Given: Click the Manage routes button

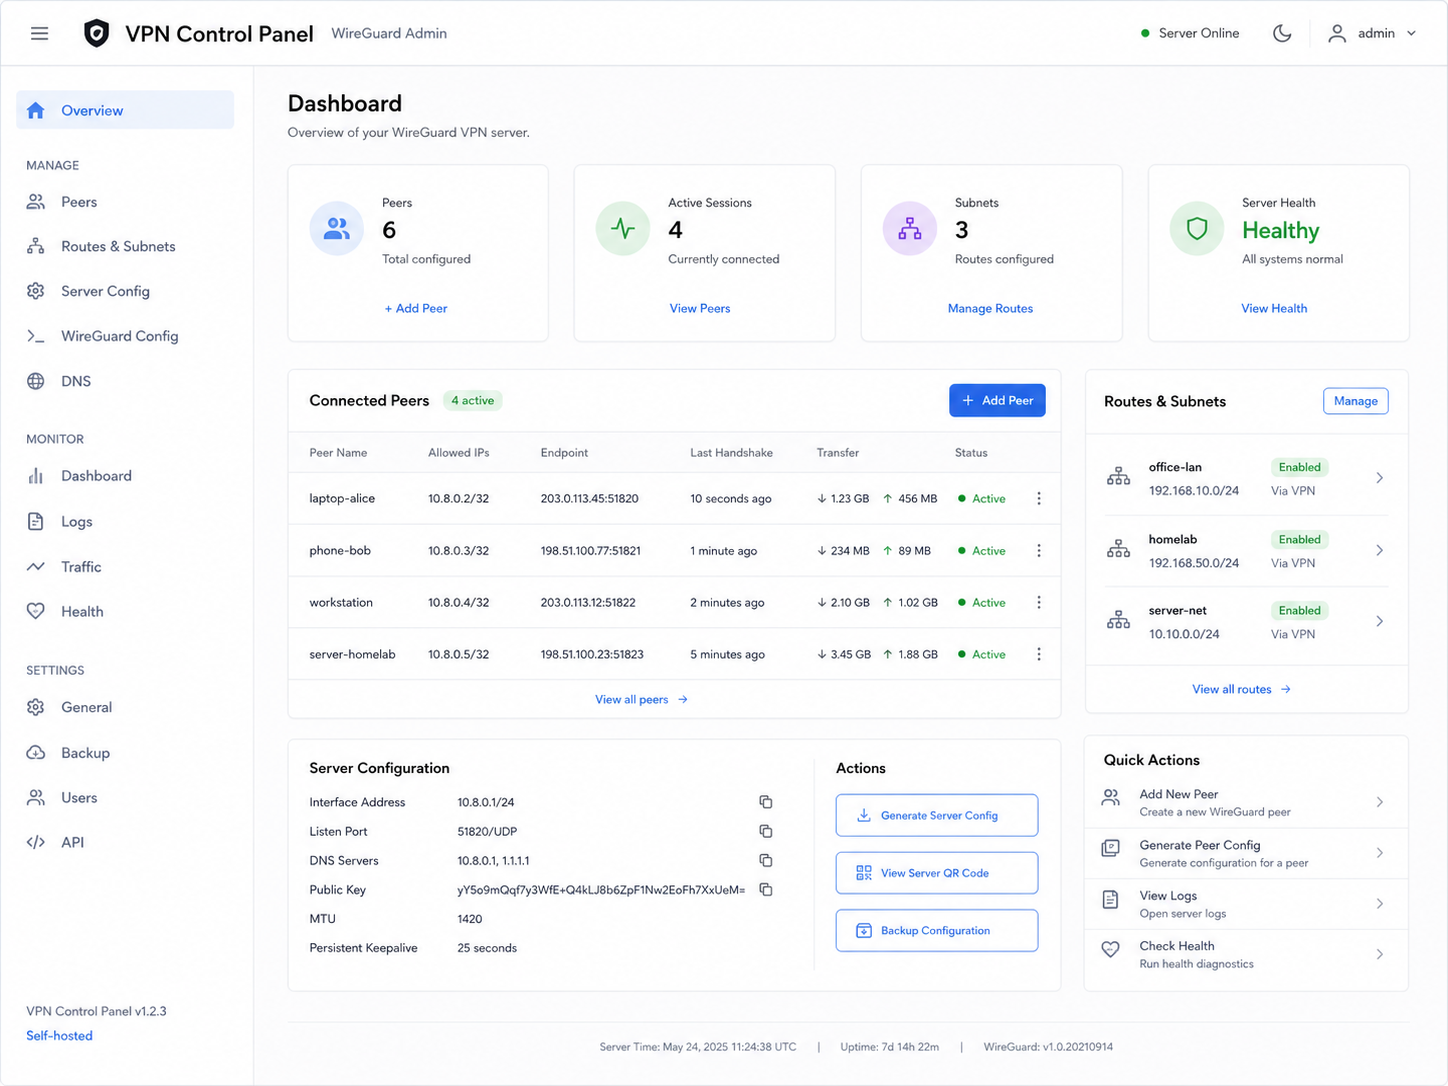Looking at the screenshot, I should [1355, 401].
